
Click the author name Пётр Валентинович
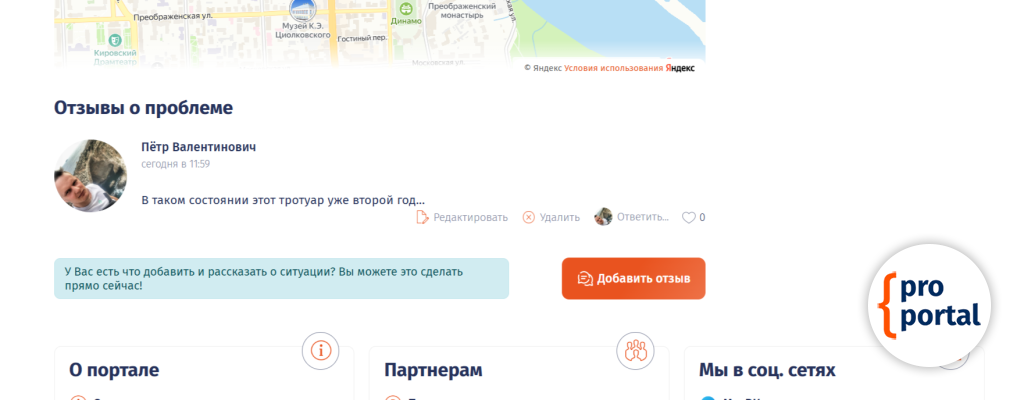199,147
